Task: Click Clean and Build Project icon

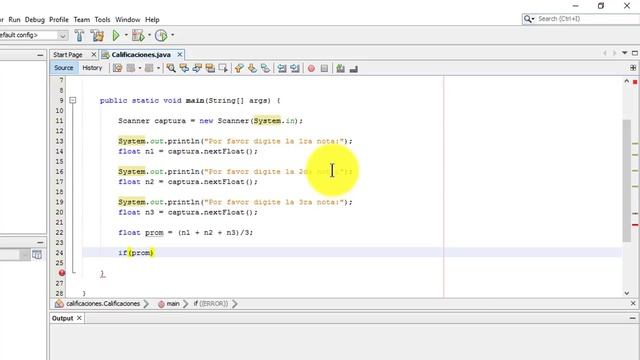Action: point(97,36)
